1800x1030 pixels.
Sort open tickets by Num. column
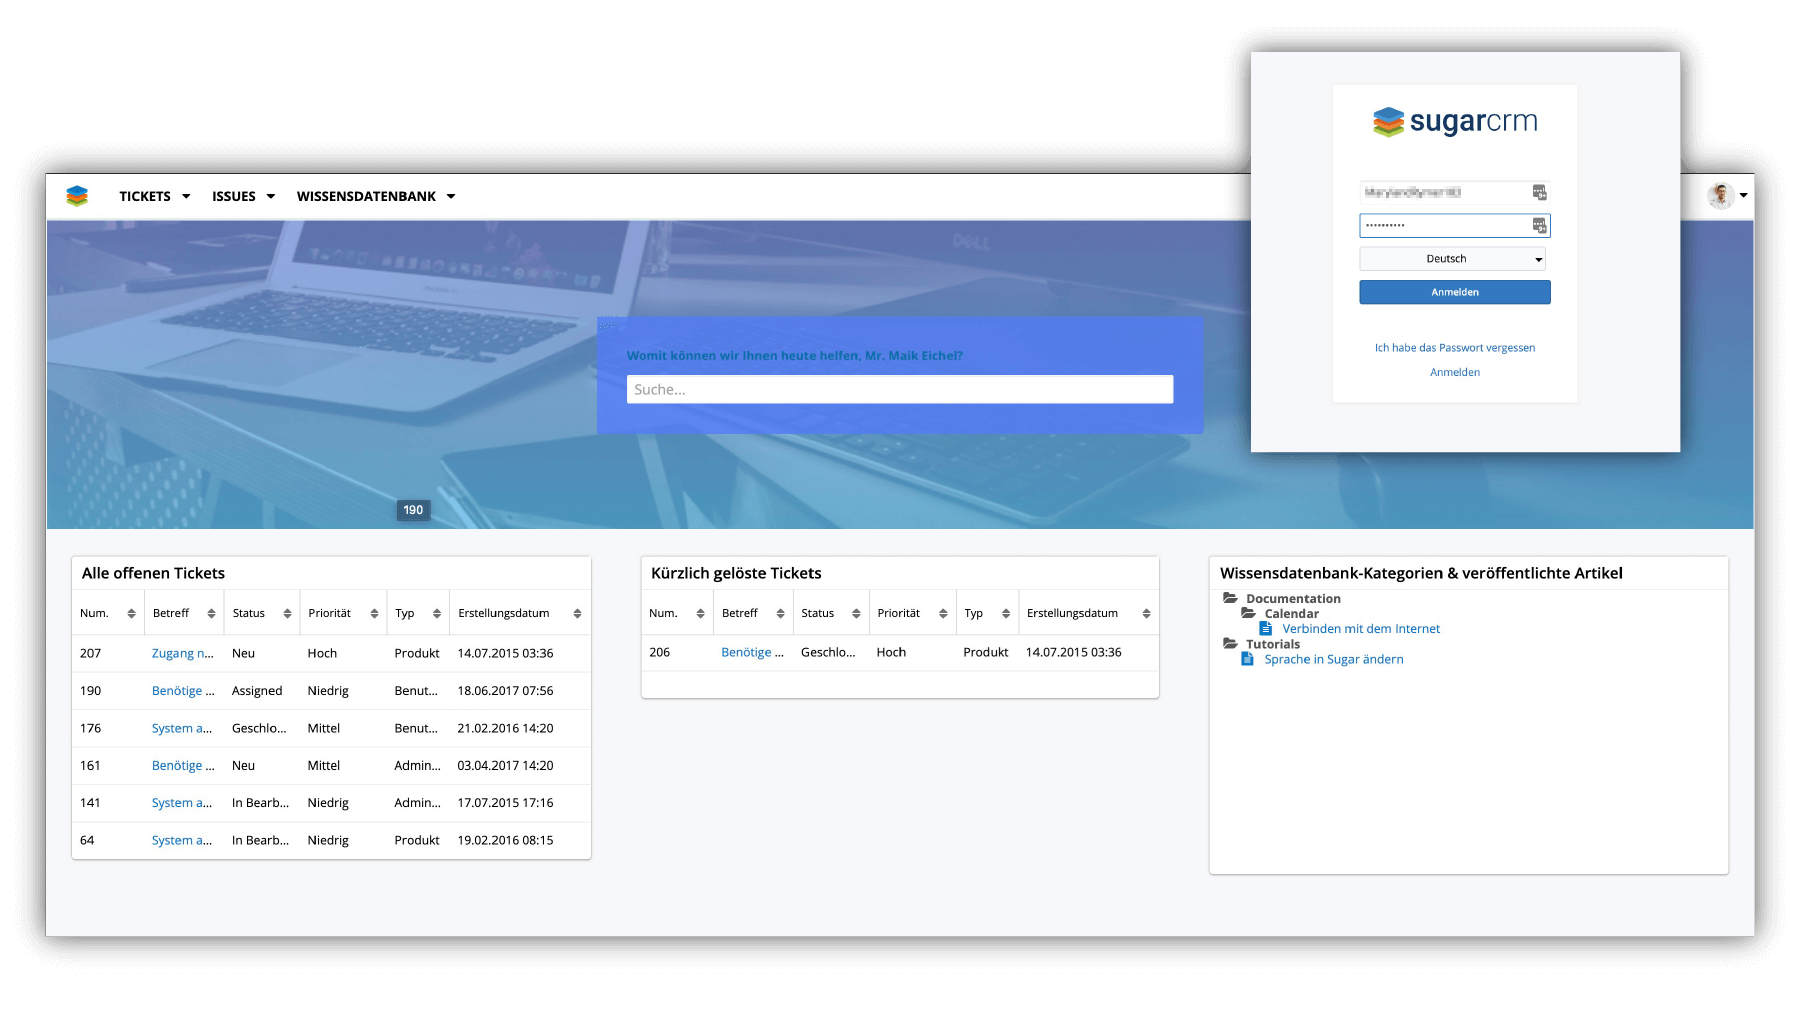click(x=131, y=614)
